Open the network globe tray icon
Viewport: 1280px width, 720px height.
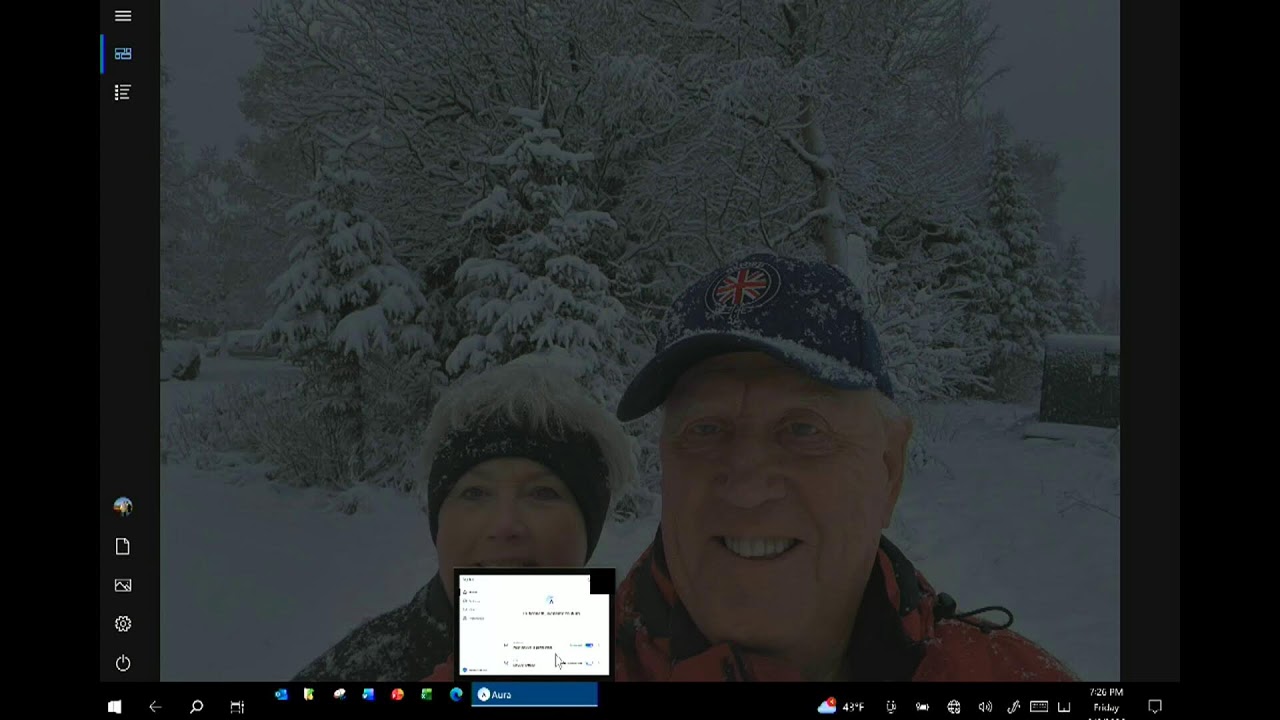click(x=954, y=707)
